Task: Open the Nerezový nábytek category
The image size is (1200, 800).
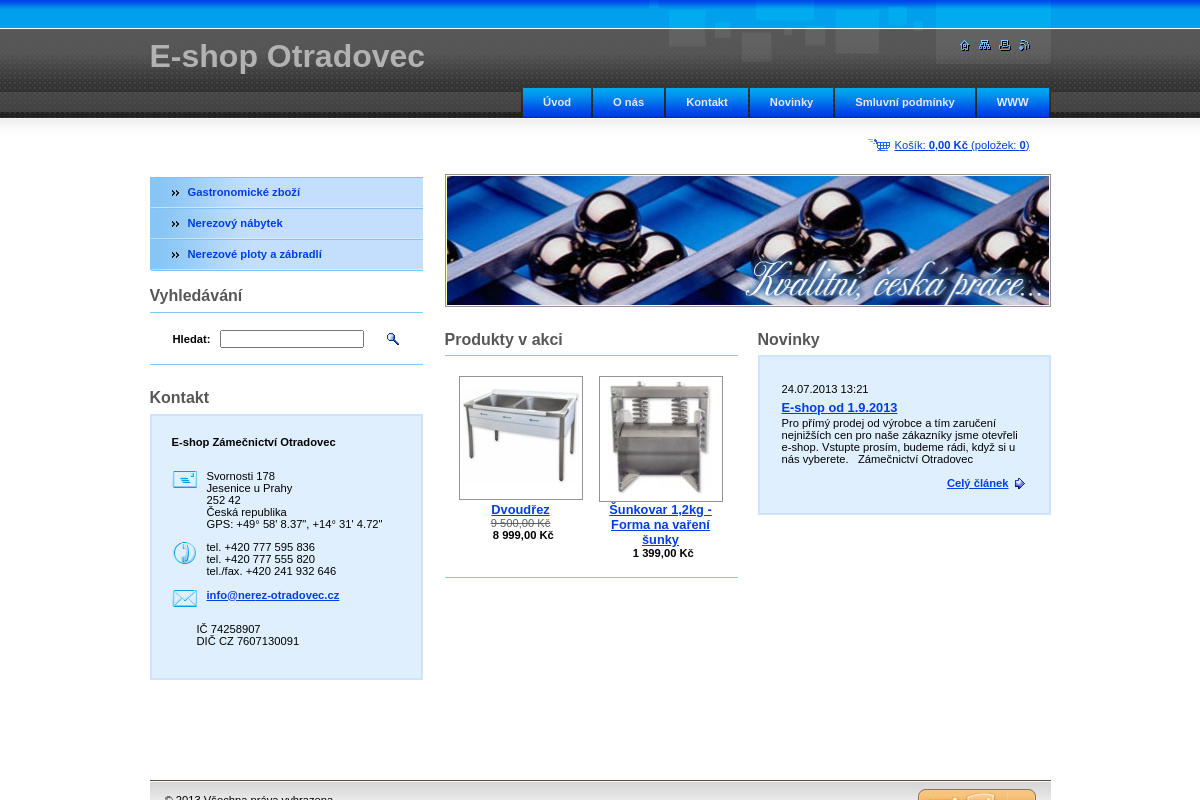Action: tap(234, 223)
